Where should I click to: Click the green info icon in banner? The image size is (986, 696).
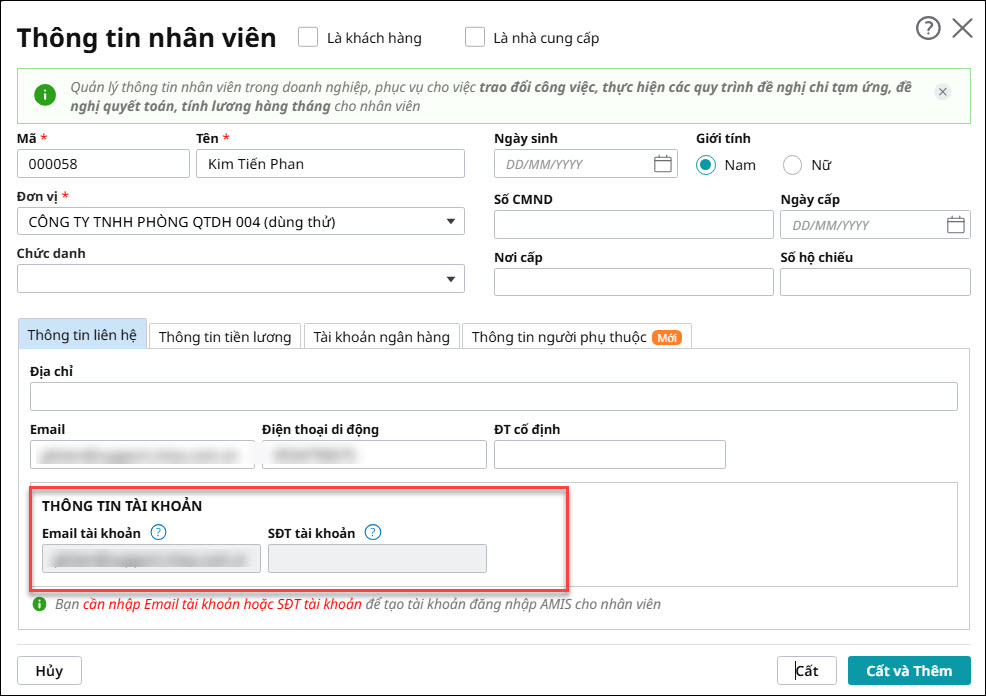click(45, 95)
